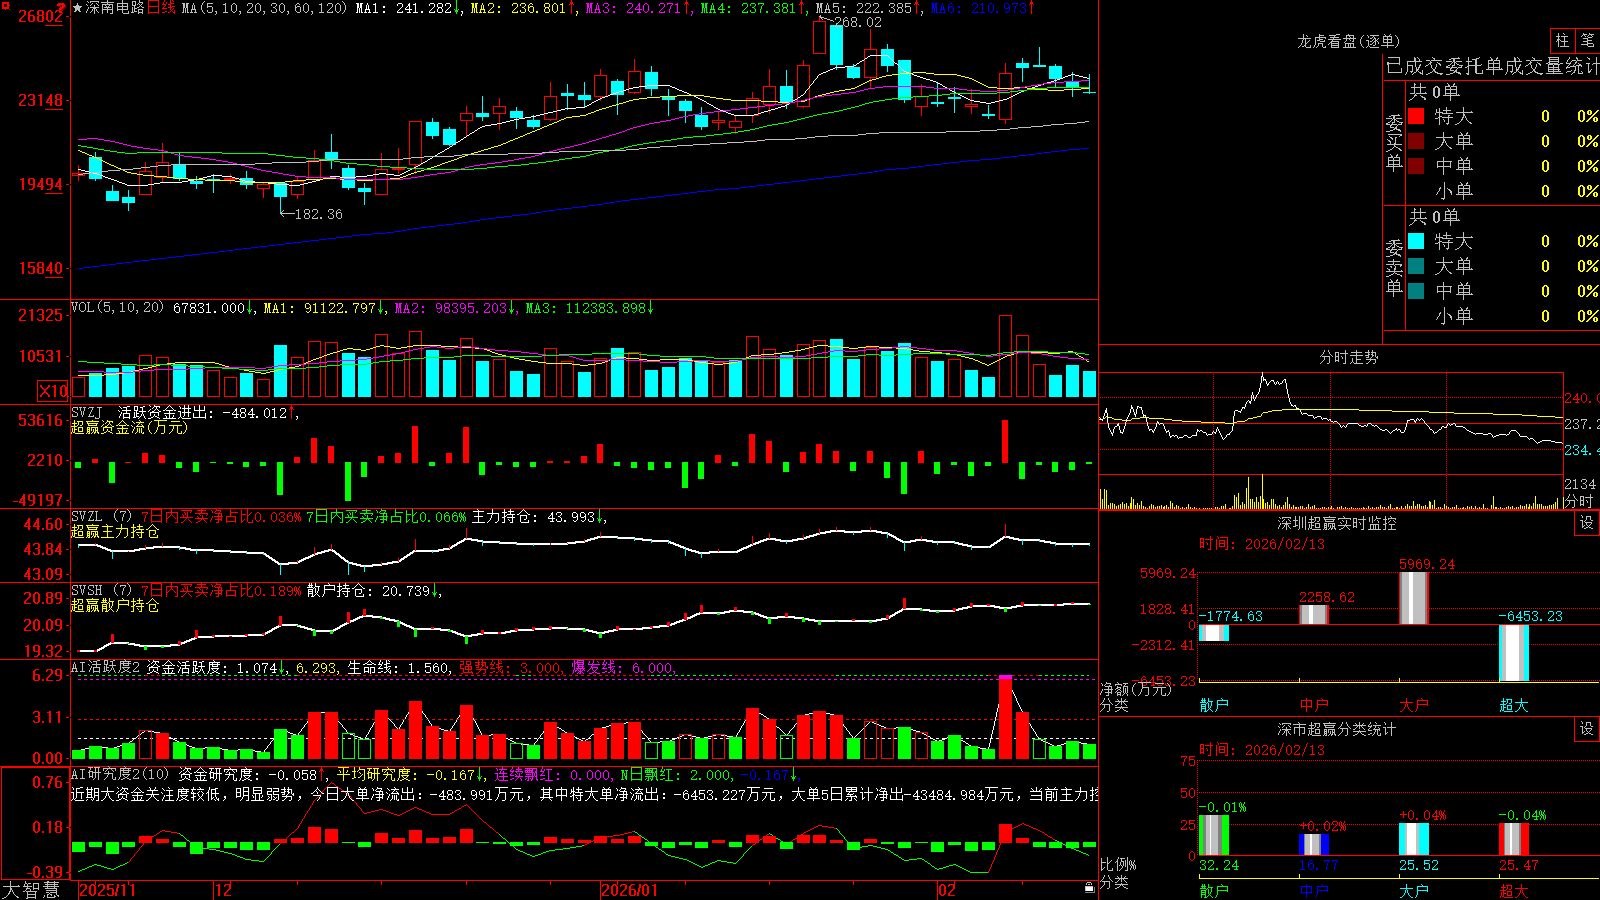Click the star icon before 深南电路
This screenshot has height=900, width=1600.
pyautogui.click(x=78, y=8)
